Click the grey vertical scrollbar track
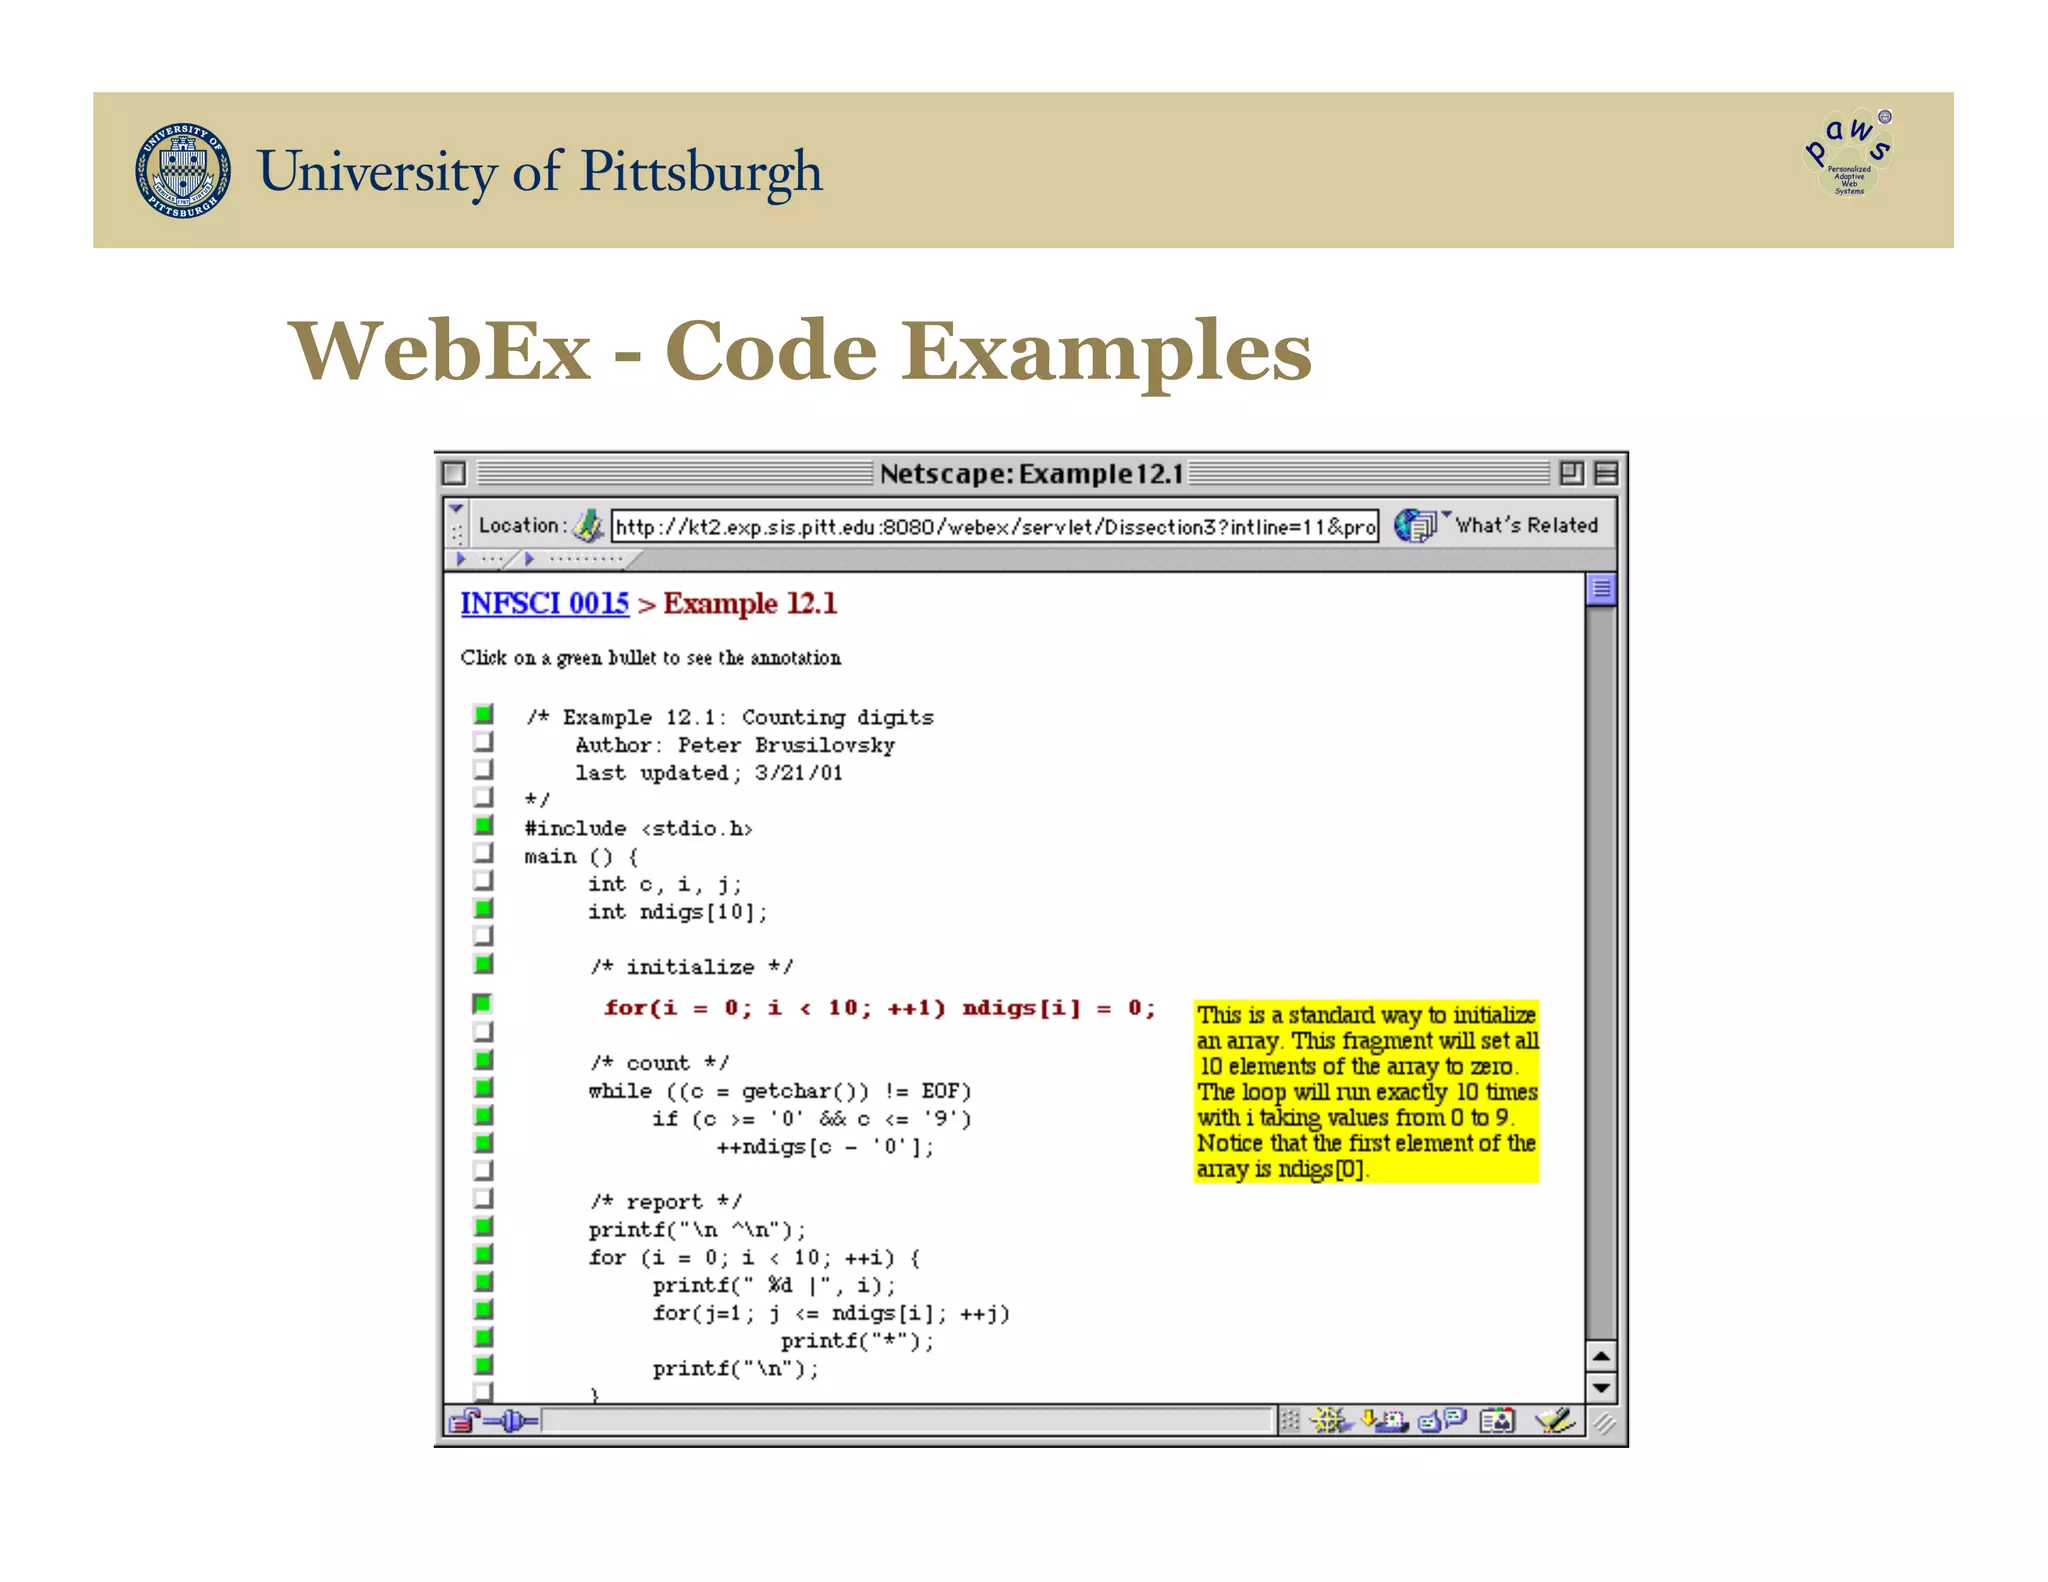Image resolution: width=2048 pixels, height=1582 pixels. click(1601, 972)
